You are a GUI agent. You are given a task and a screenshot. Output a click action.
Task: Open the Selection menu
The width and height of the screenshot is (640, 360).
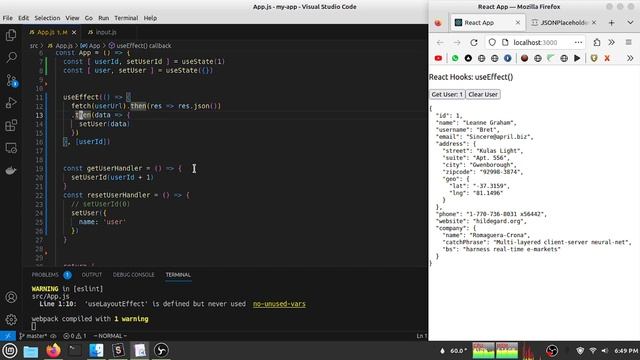[47, 18]
